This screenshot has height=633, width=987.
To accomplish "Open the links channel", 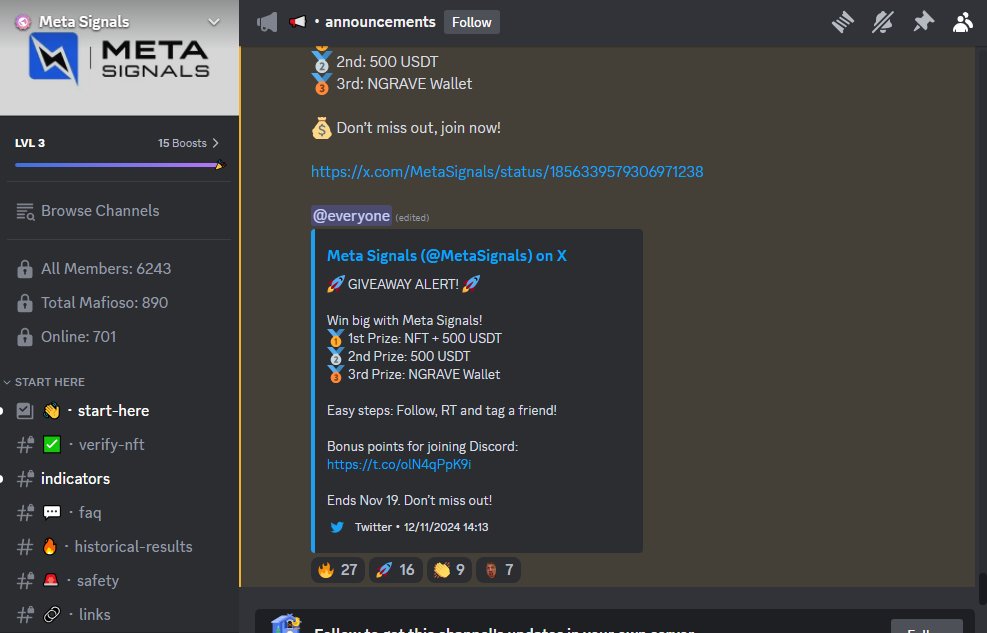I will click(x=120, y=615).
